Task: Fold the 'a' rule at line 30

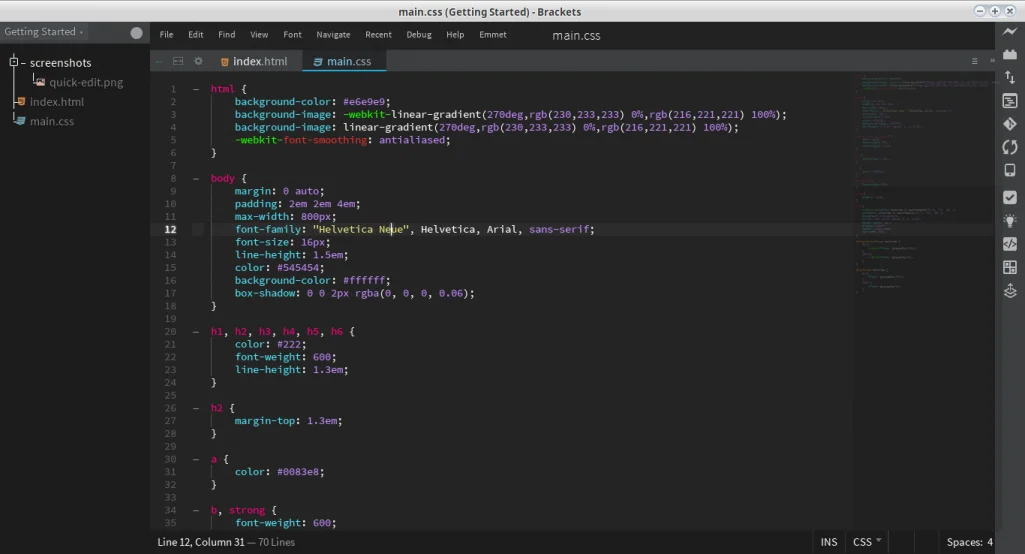Action: tap(195, 459)
